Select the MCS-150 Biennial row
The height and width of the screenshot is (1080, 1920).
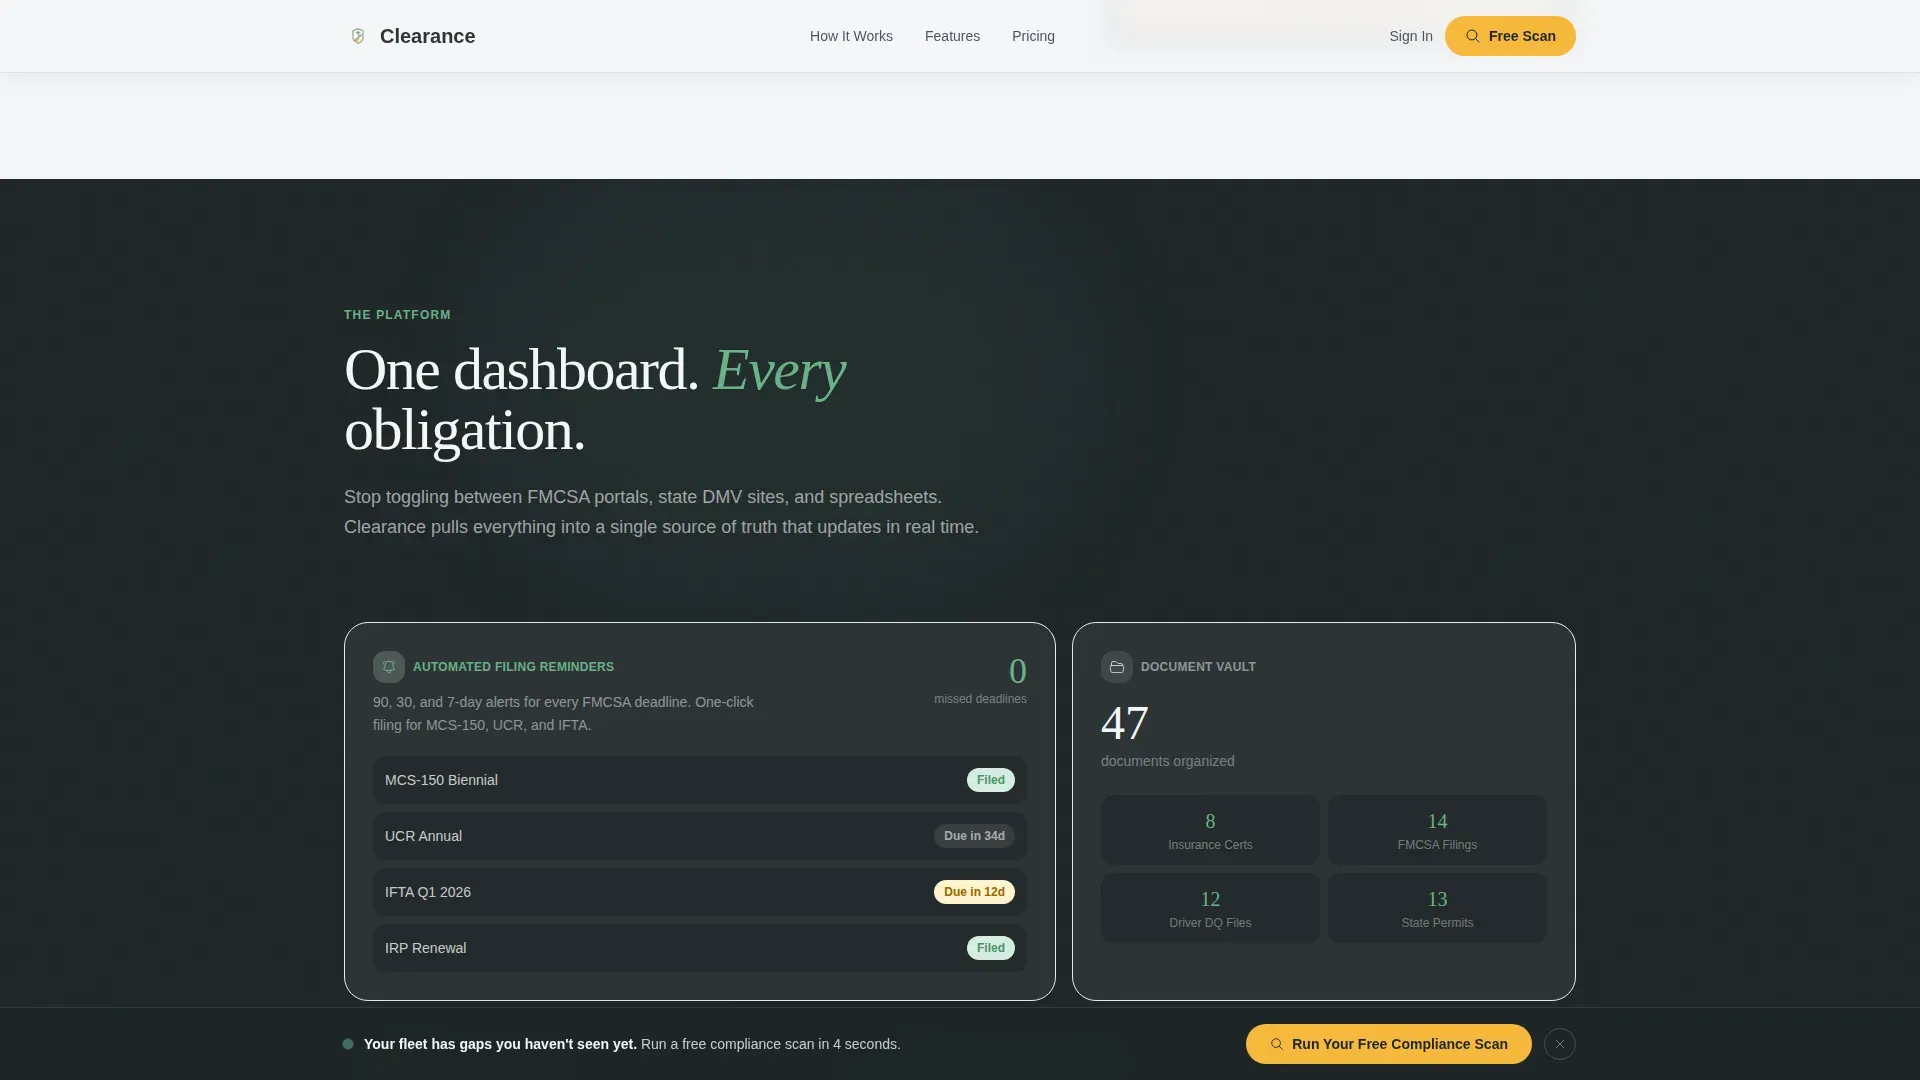[700, 780]
